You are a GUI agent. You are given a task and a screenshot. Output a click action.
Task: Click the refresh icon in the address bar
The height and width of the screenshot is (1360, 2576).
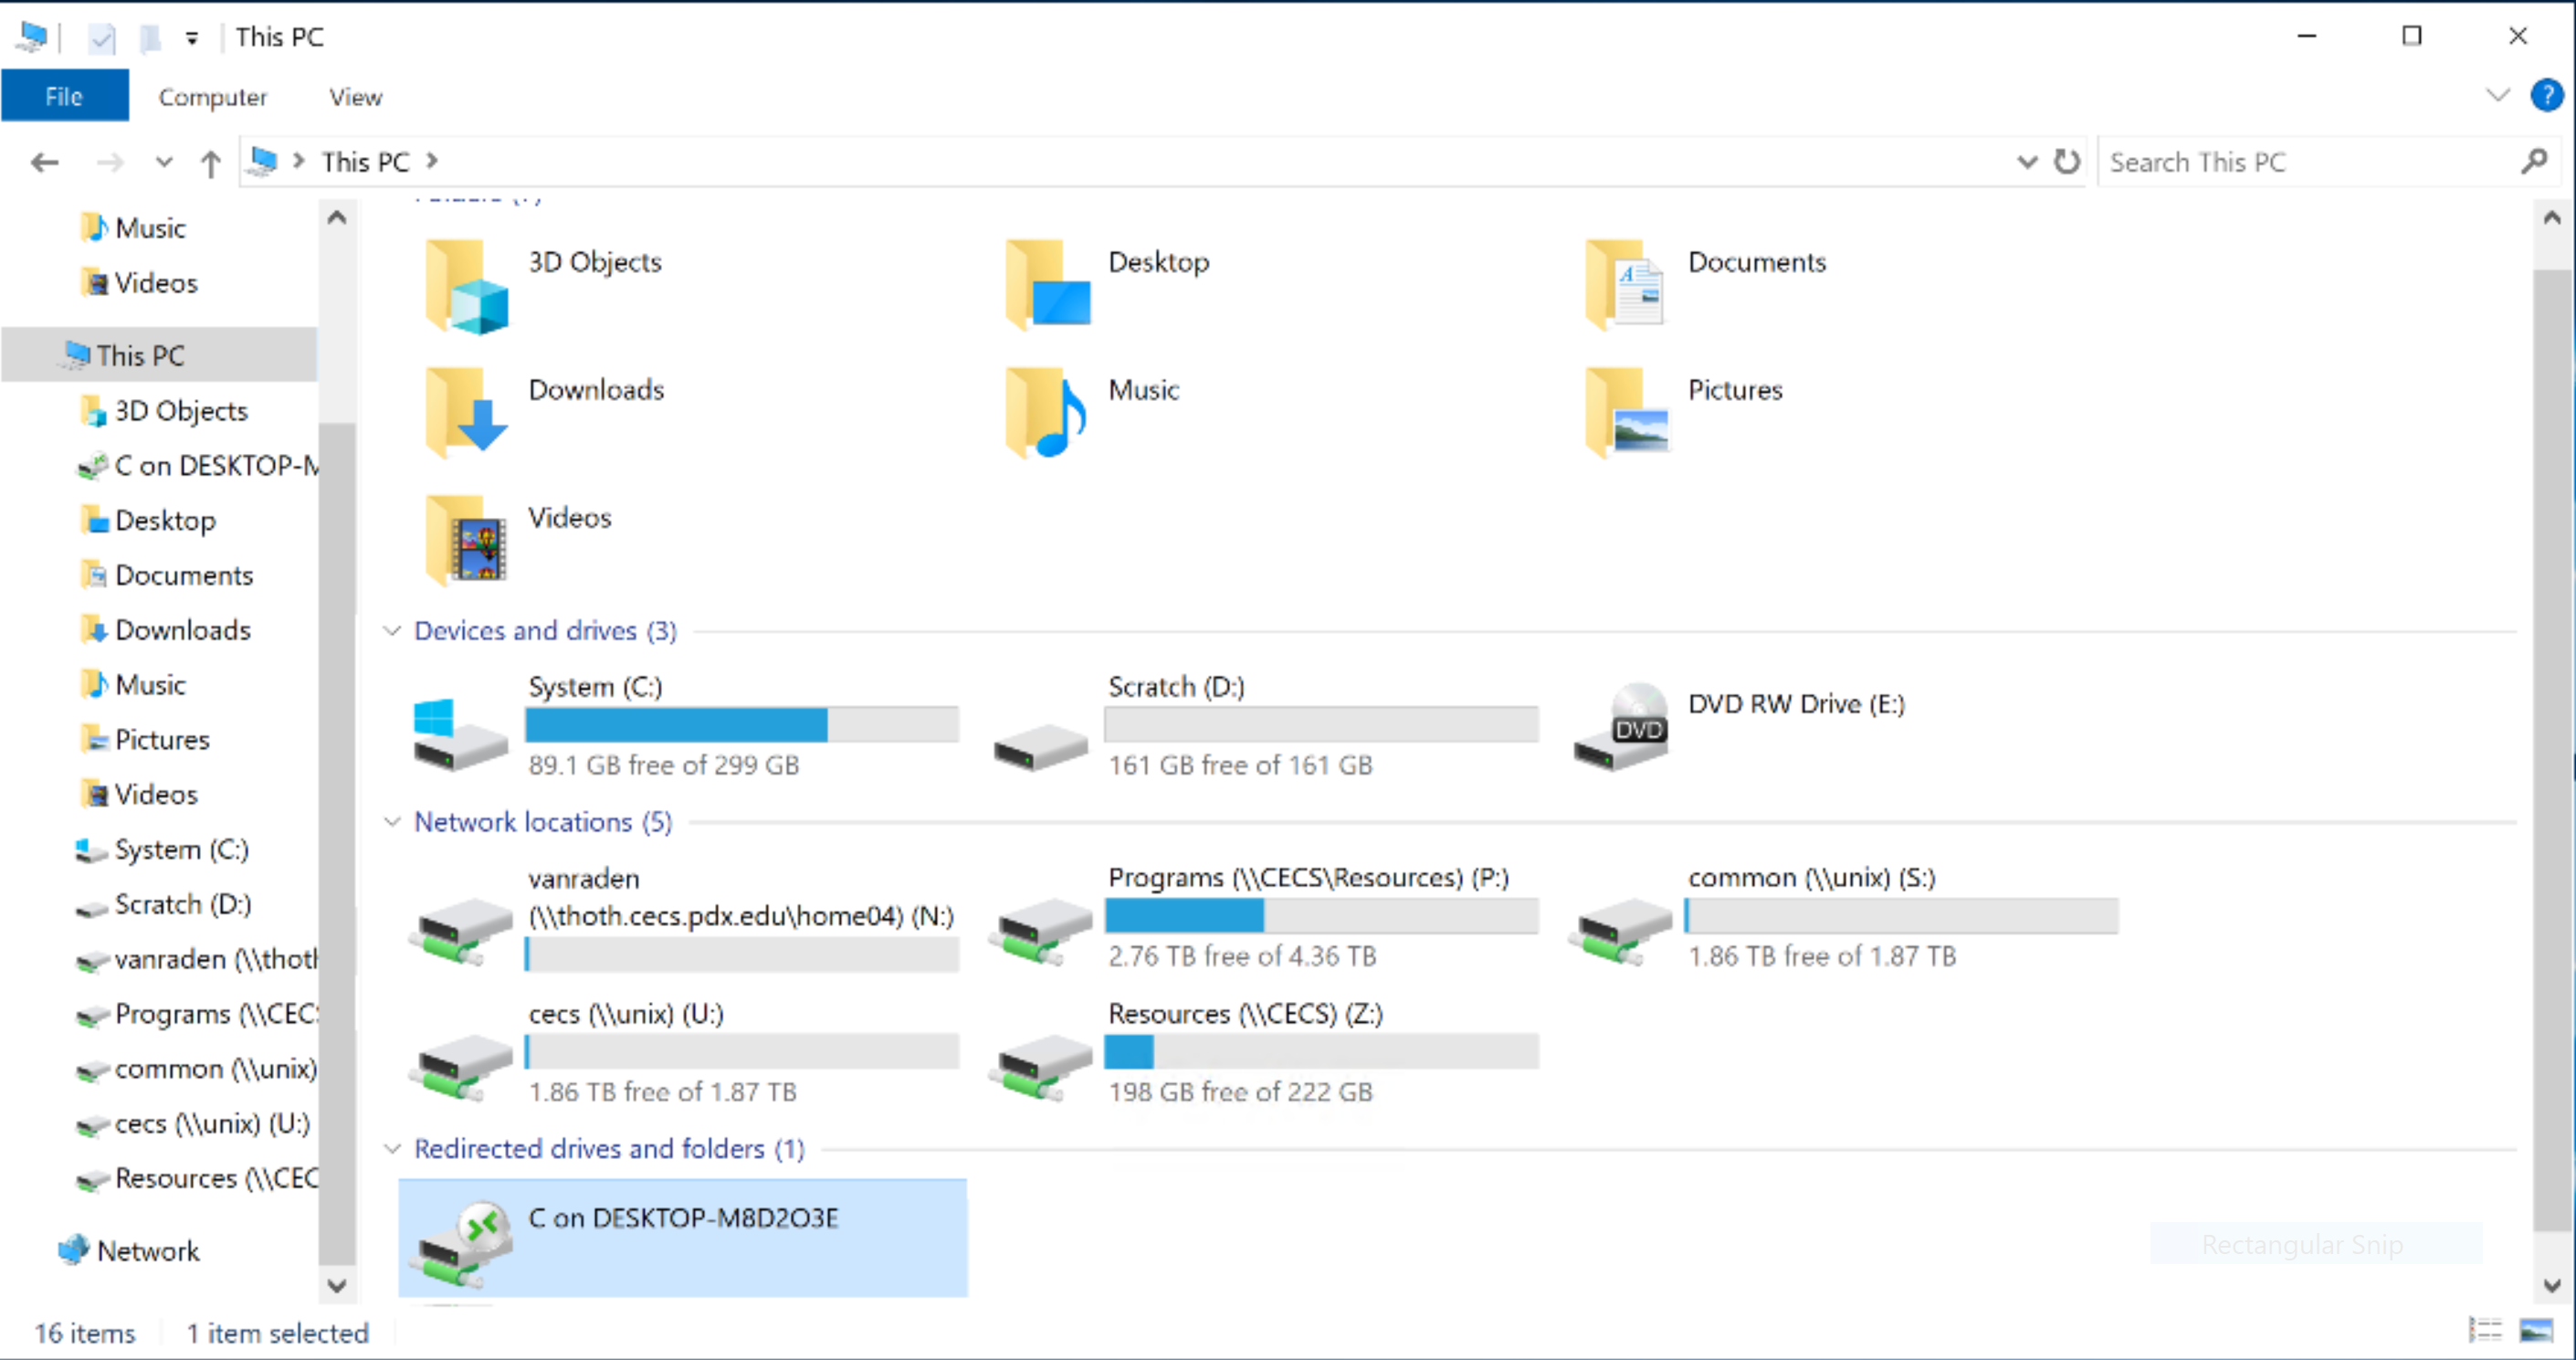pos(2068,161)
